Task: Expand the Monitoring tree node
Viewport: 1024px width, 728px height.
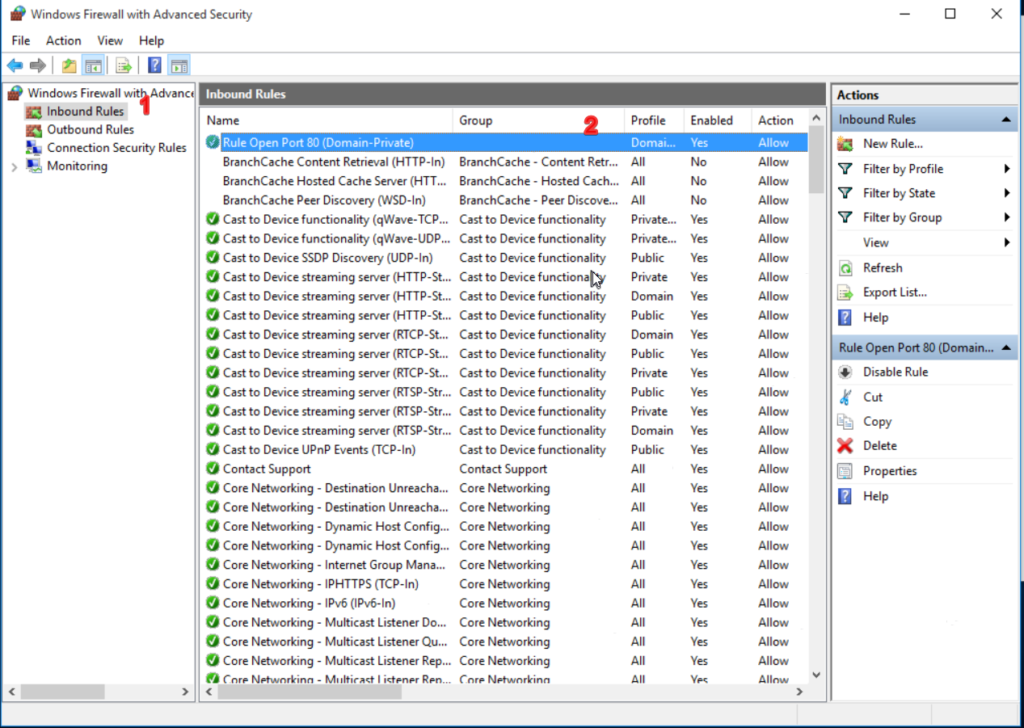Action: coord(14,167)
